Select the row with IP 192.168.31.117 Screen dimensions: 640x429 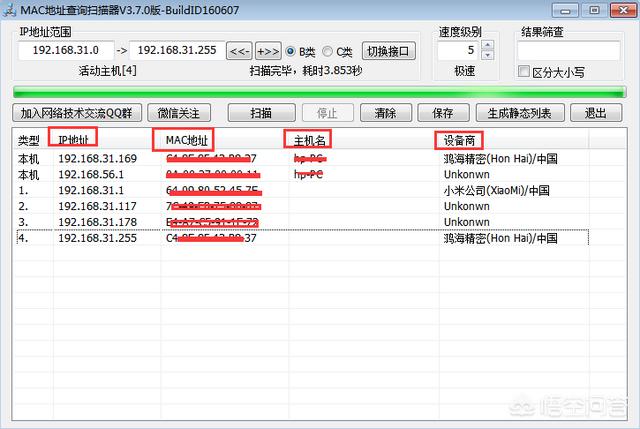(301, 206)
